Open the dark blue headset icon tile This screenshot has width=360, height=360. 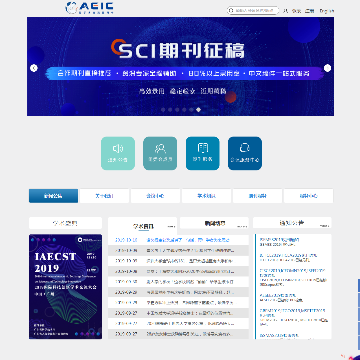click(x=245, y=153)
